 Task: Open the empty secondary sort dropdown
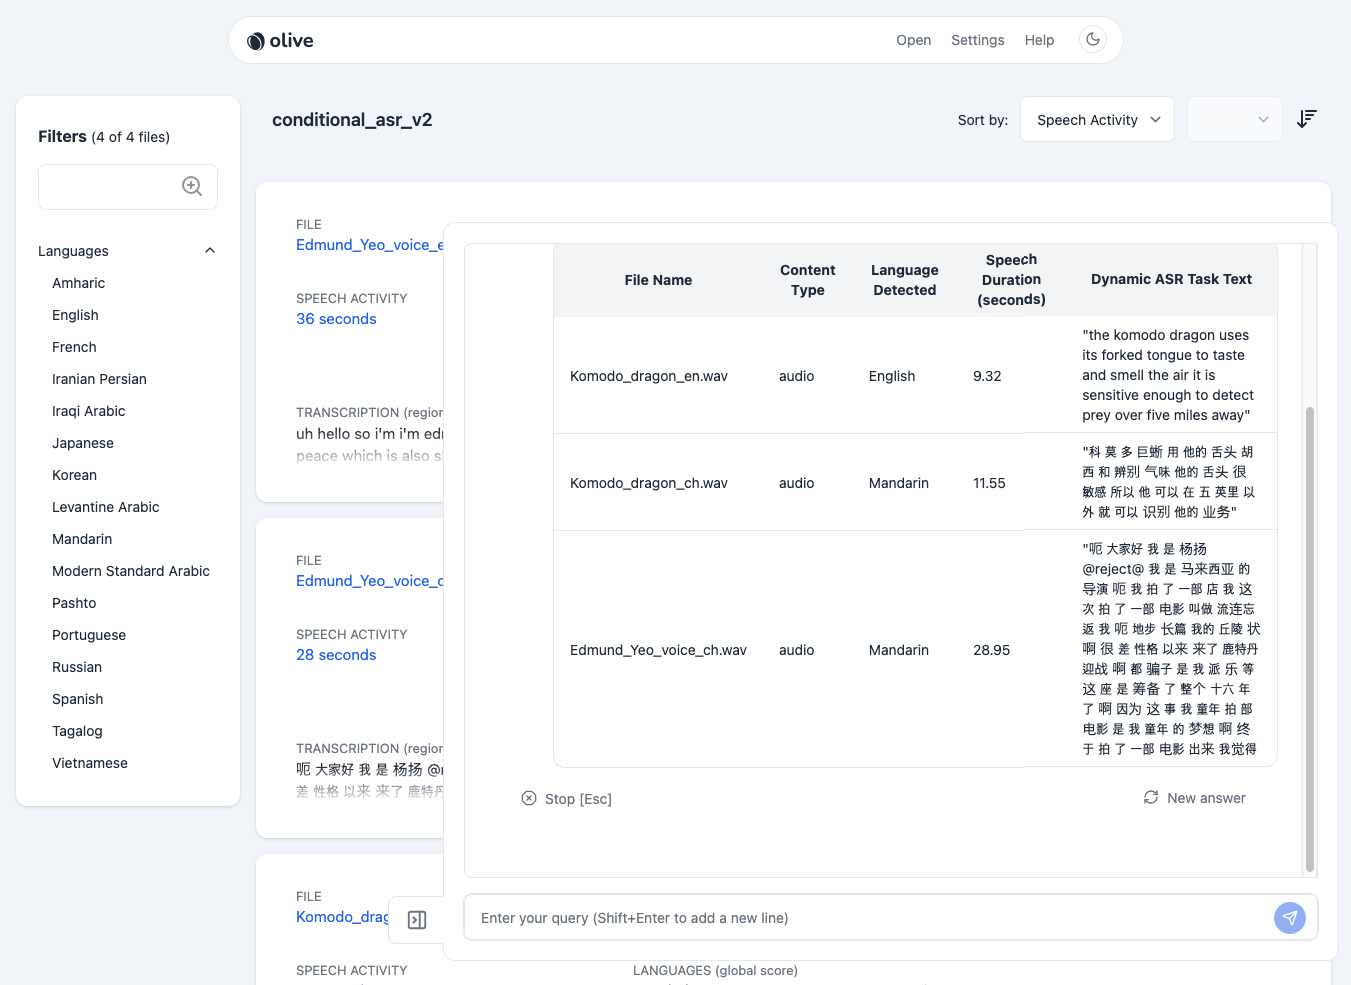[1234, 120]
